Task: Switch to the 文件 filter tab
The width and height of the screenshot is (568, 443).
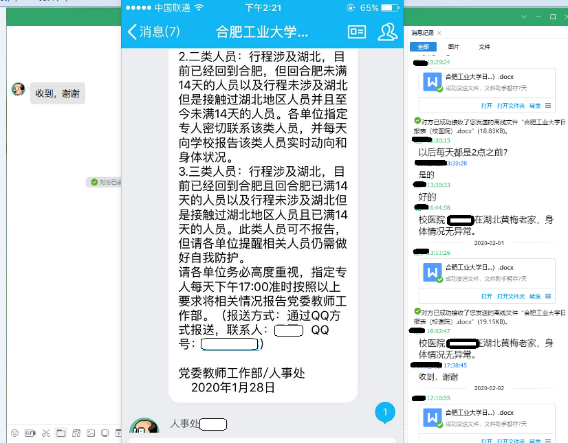Action: click(x=484, y=47)
